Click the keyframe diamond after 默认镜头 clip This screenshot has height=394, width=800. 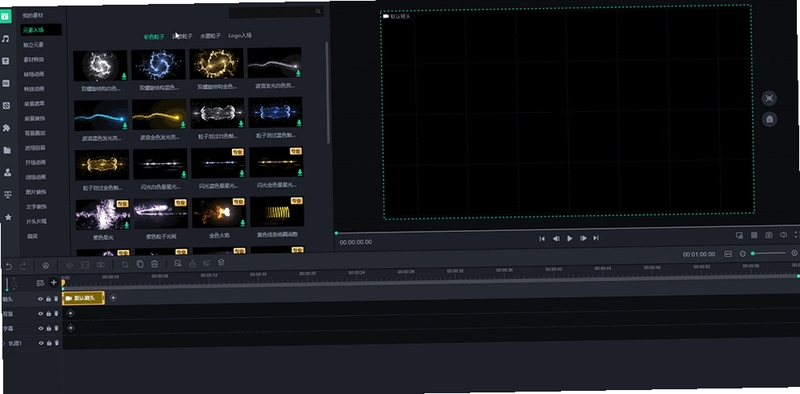coord(113,298)
